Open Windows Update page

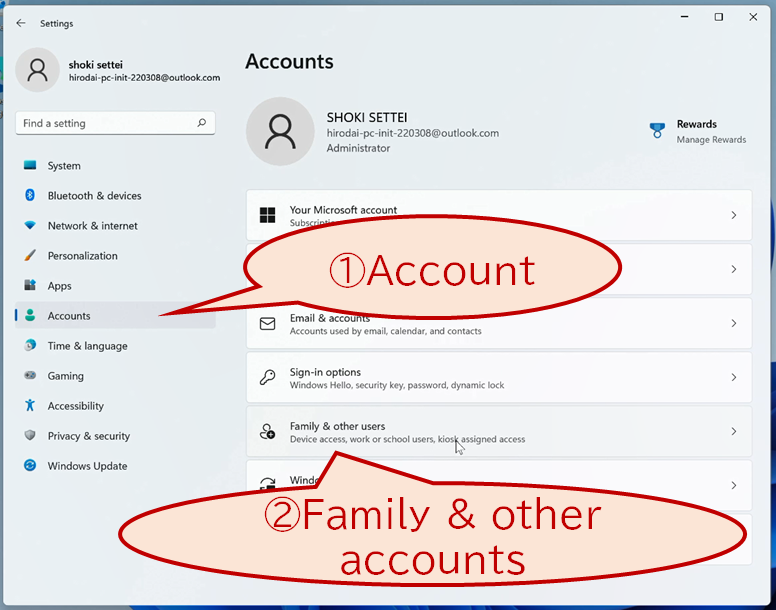pos(115,466)
